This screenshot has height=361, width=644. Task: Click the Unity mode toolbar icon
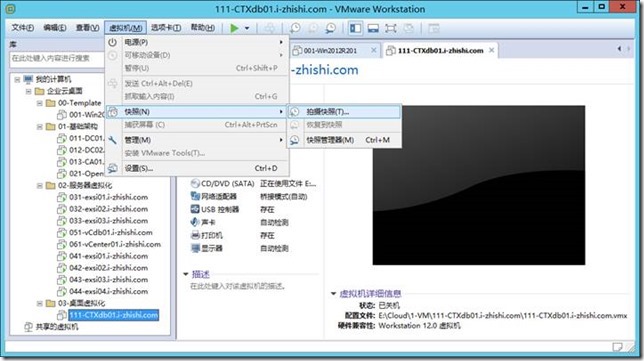click(x=408, y=28)
